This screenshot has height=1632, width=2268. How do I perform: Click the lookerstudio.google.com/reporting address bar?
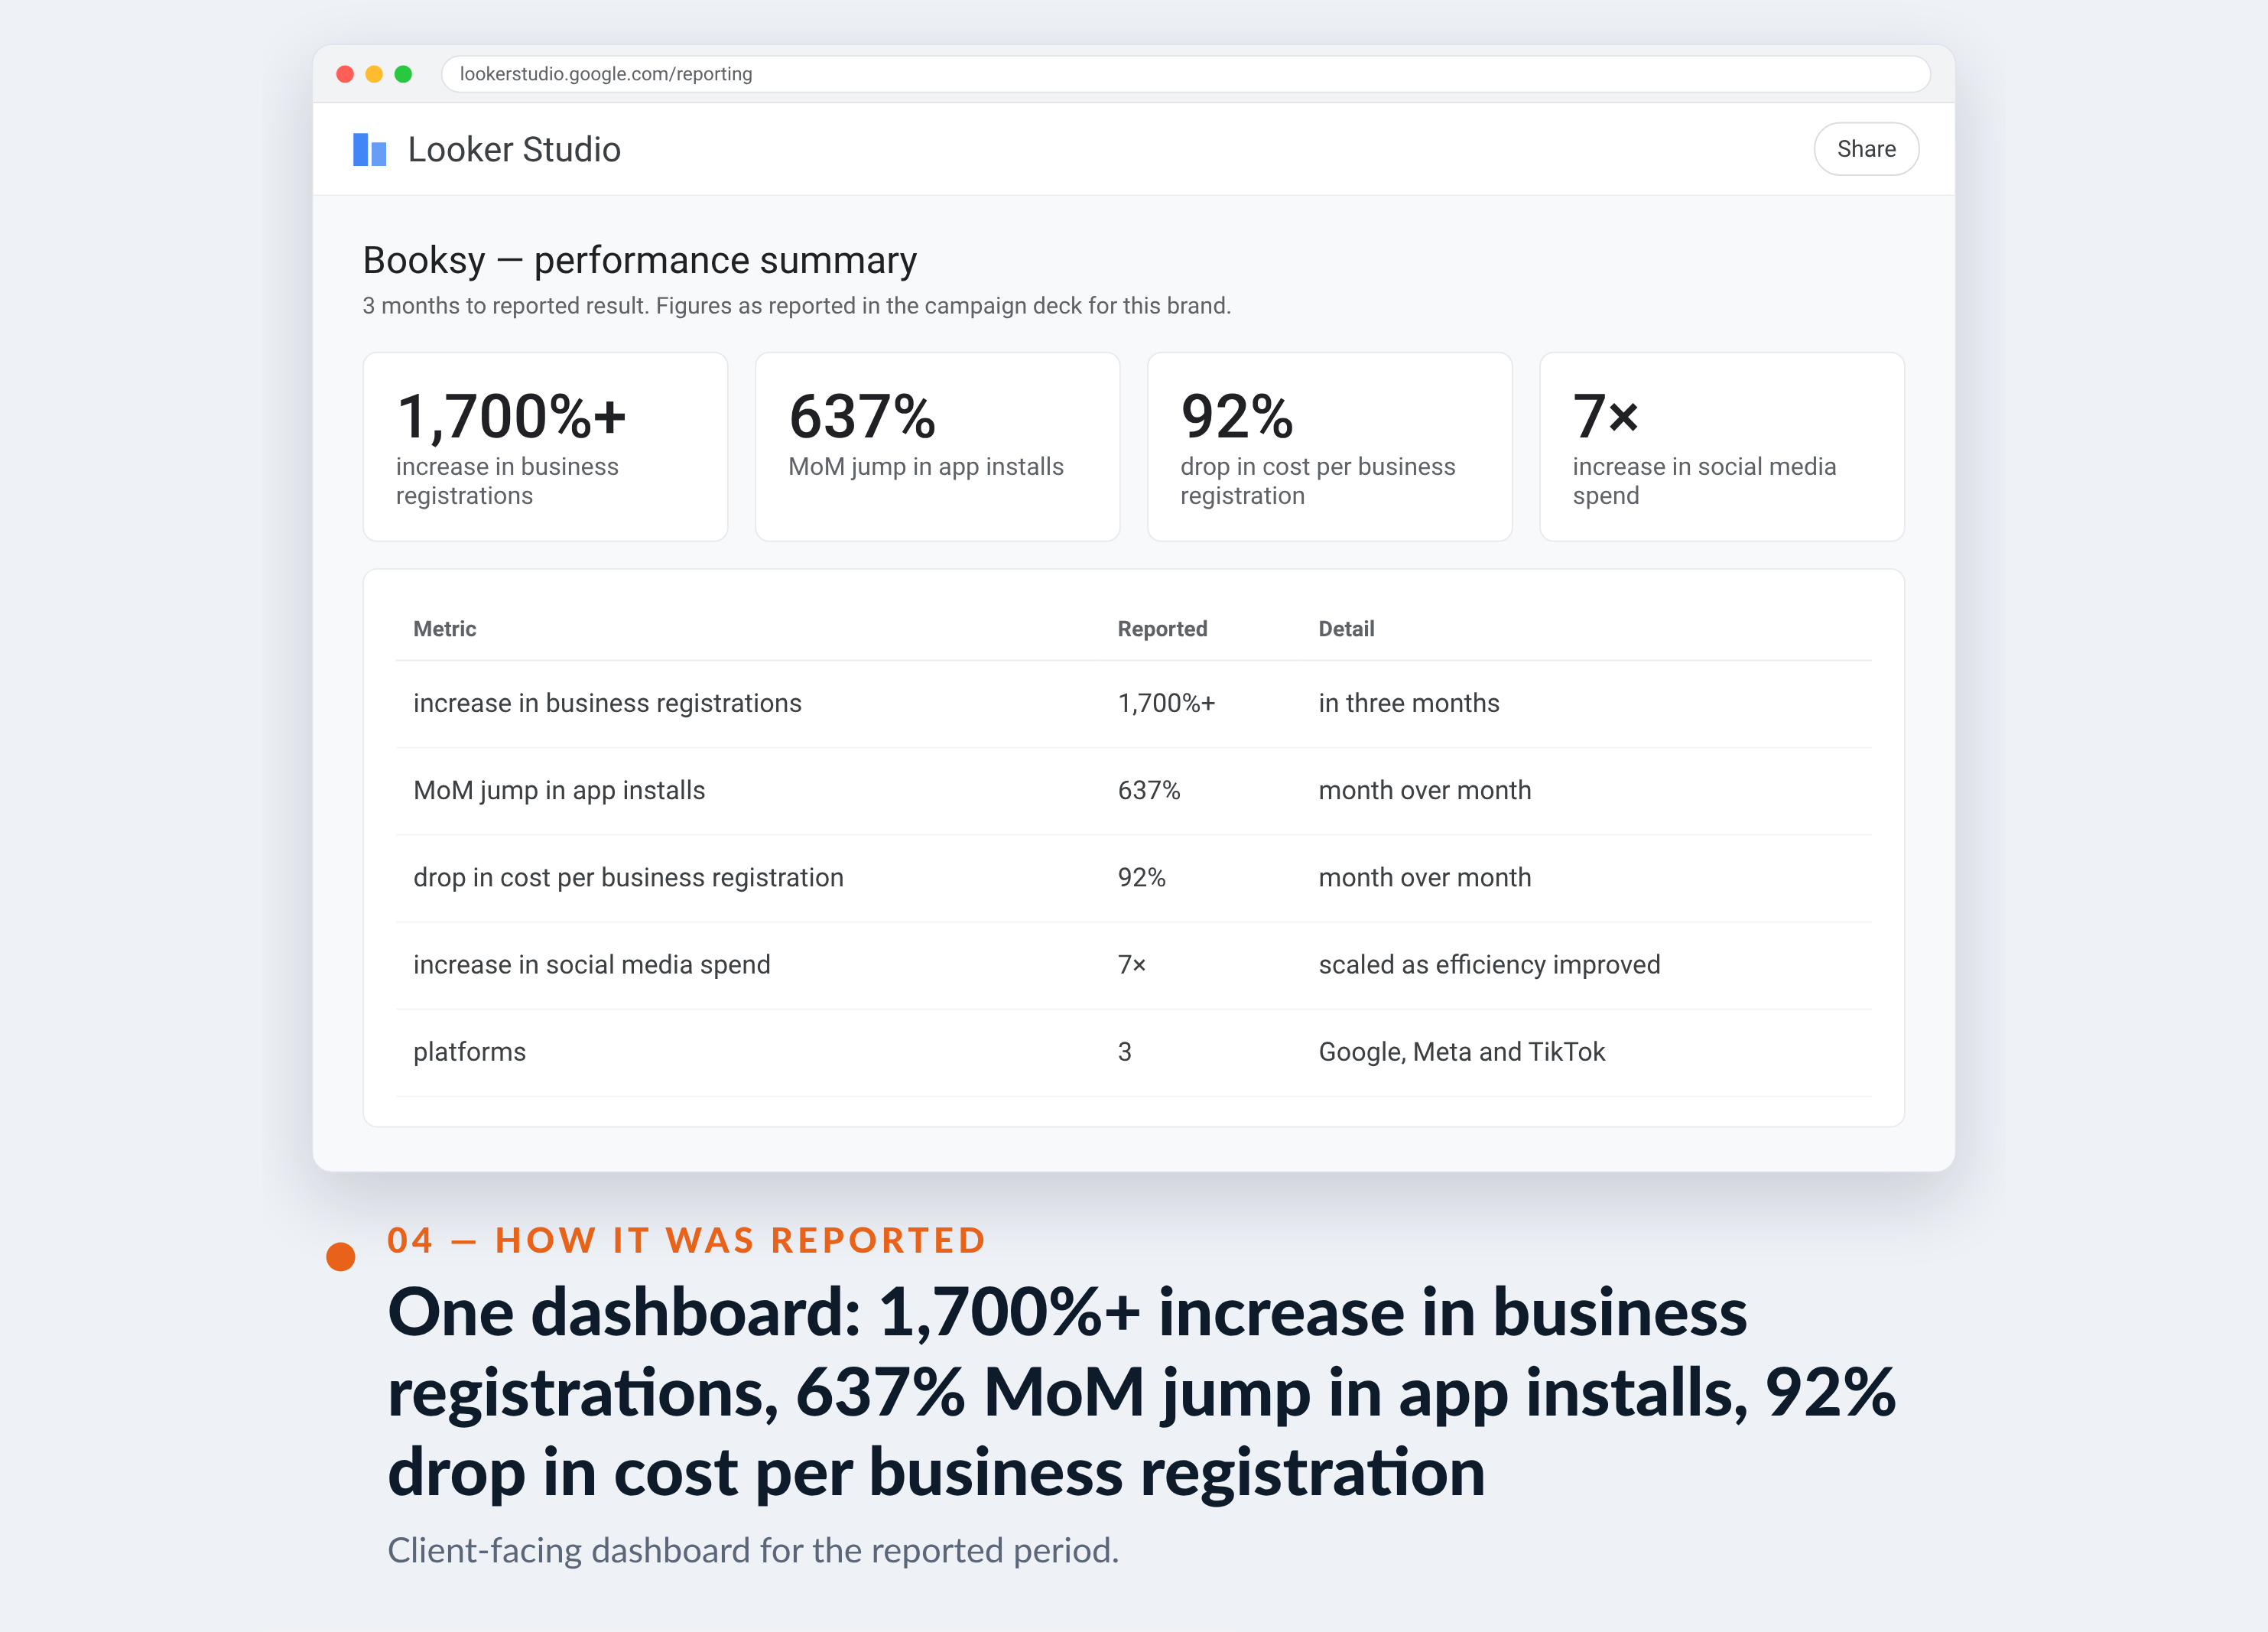tap(1185, 74)
